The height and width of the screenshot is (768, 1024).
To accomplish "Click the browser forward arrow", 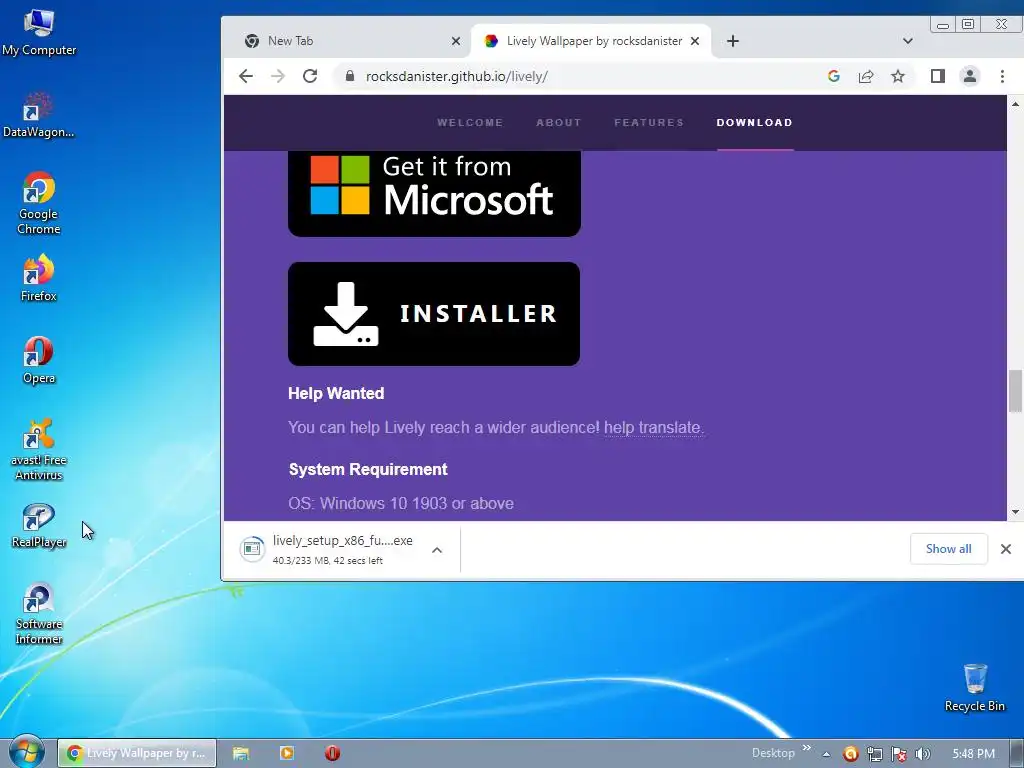I will pos(278,76).
